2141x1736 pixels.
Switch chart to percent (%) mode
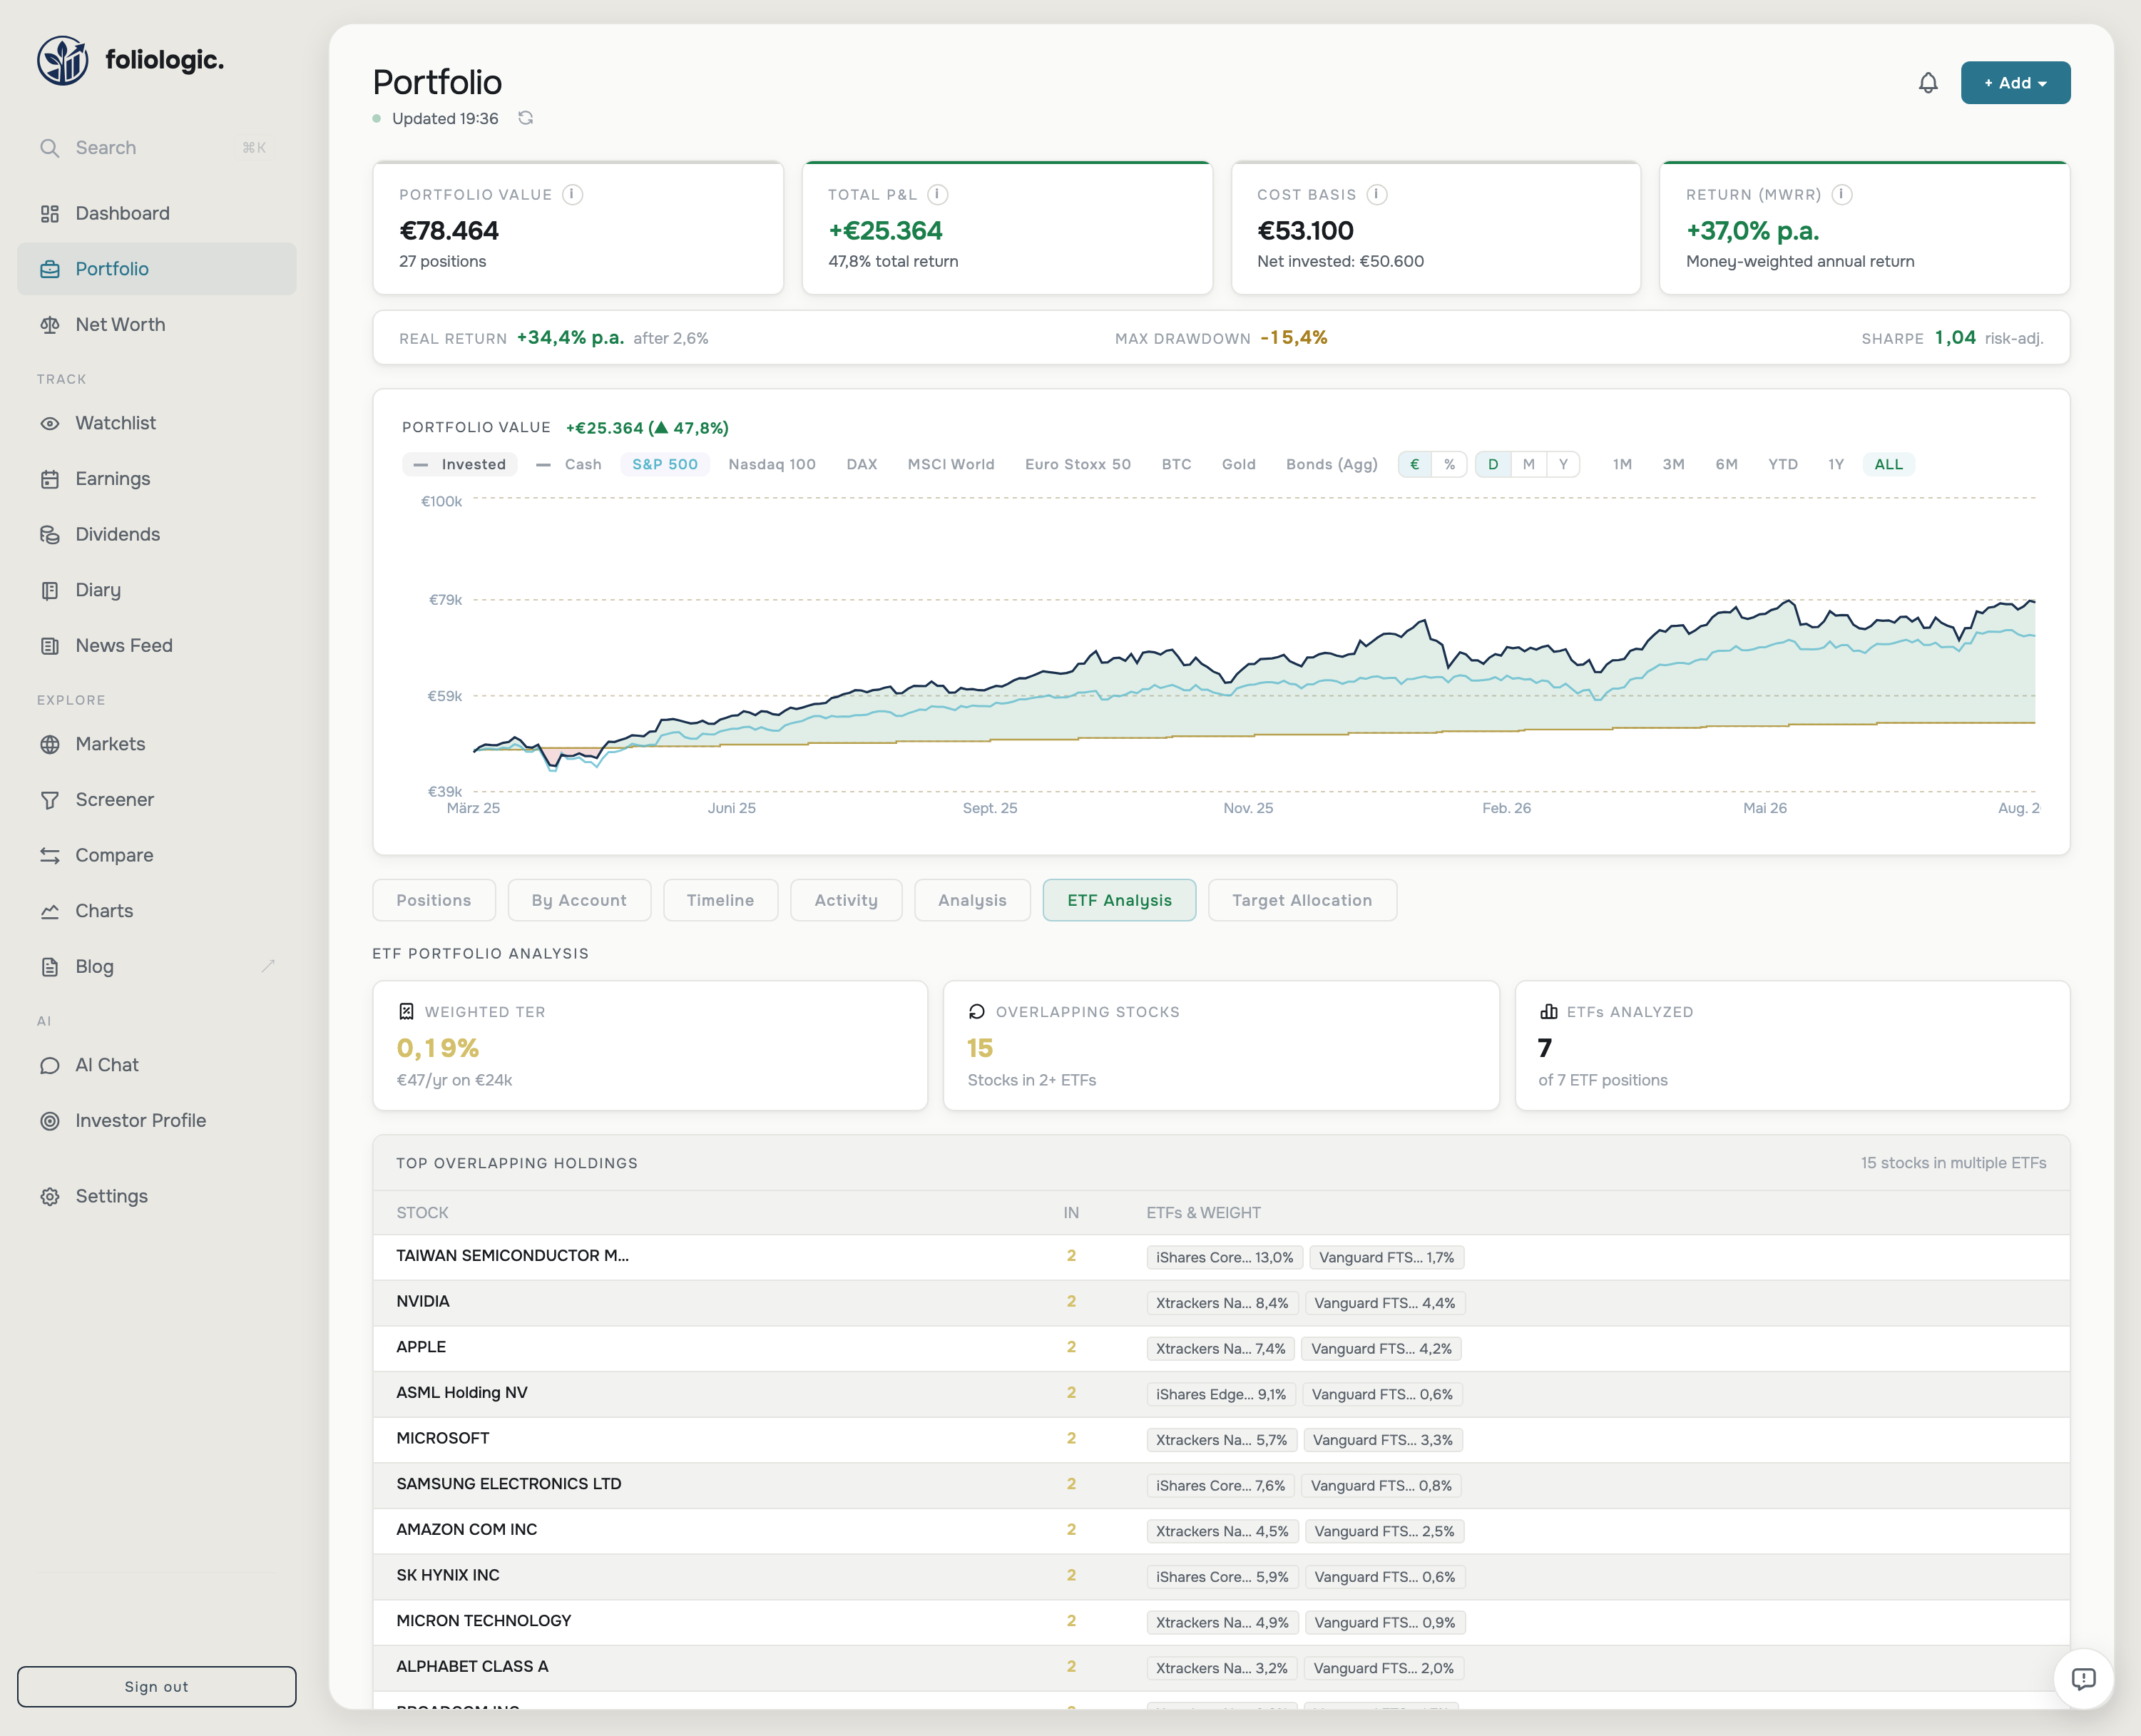(1450, 464)
